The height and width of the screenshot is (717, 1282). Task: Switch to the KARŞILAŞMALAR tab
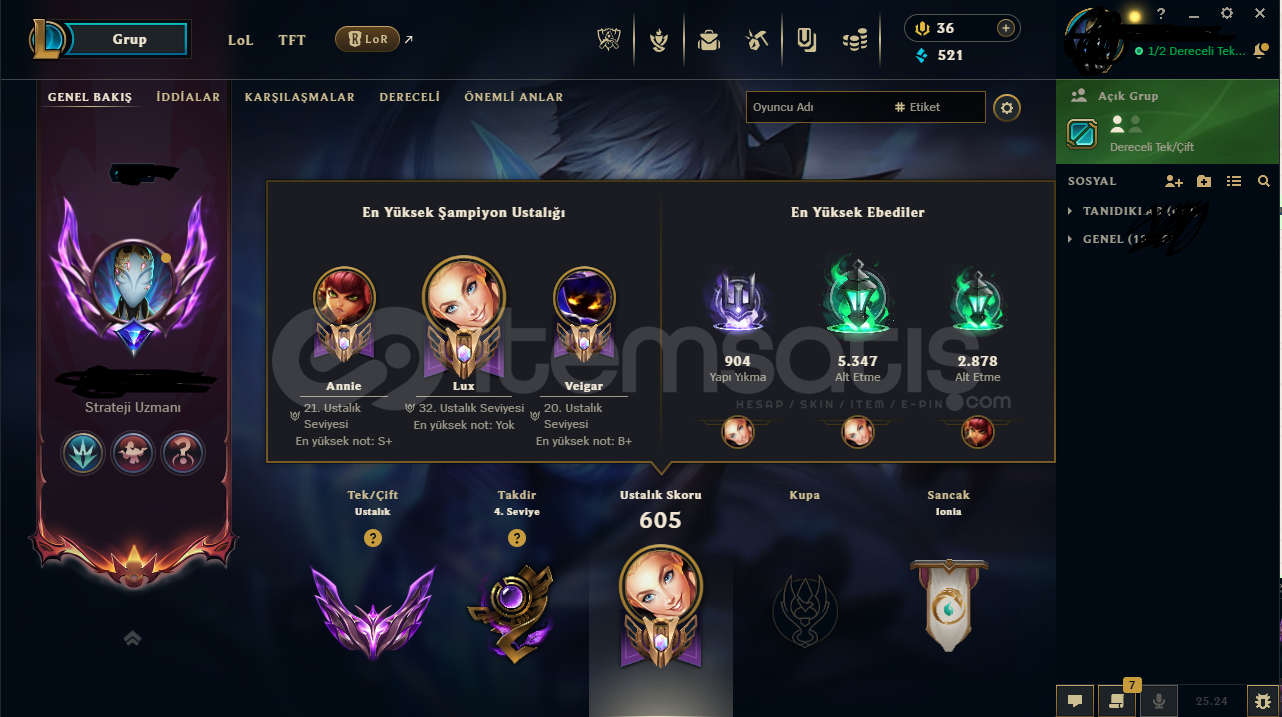300,97
